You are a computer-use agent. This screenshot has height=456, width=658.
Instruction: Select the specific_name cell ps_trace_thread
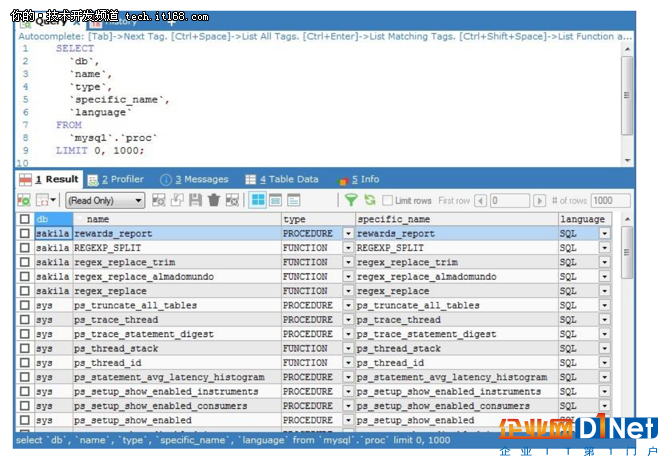457,320
